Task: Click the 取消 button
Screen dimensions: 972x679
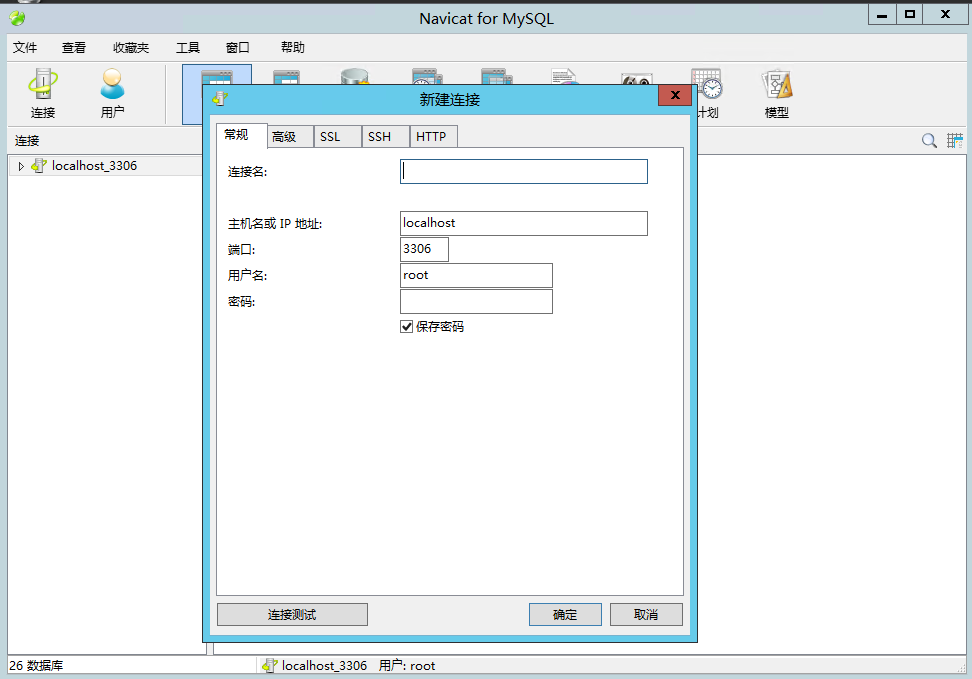Action: coord(646,615)
